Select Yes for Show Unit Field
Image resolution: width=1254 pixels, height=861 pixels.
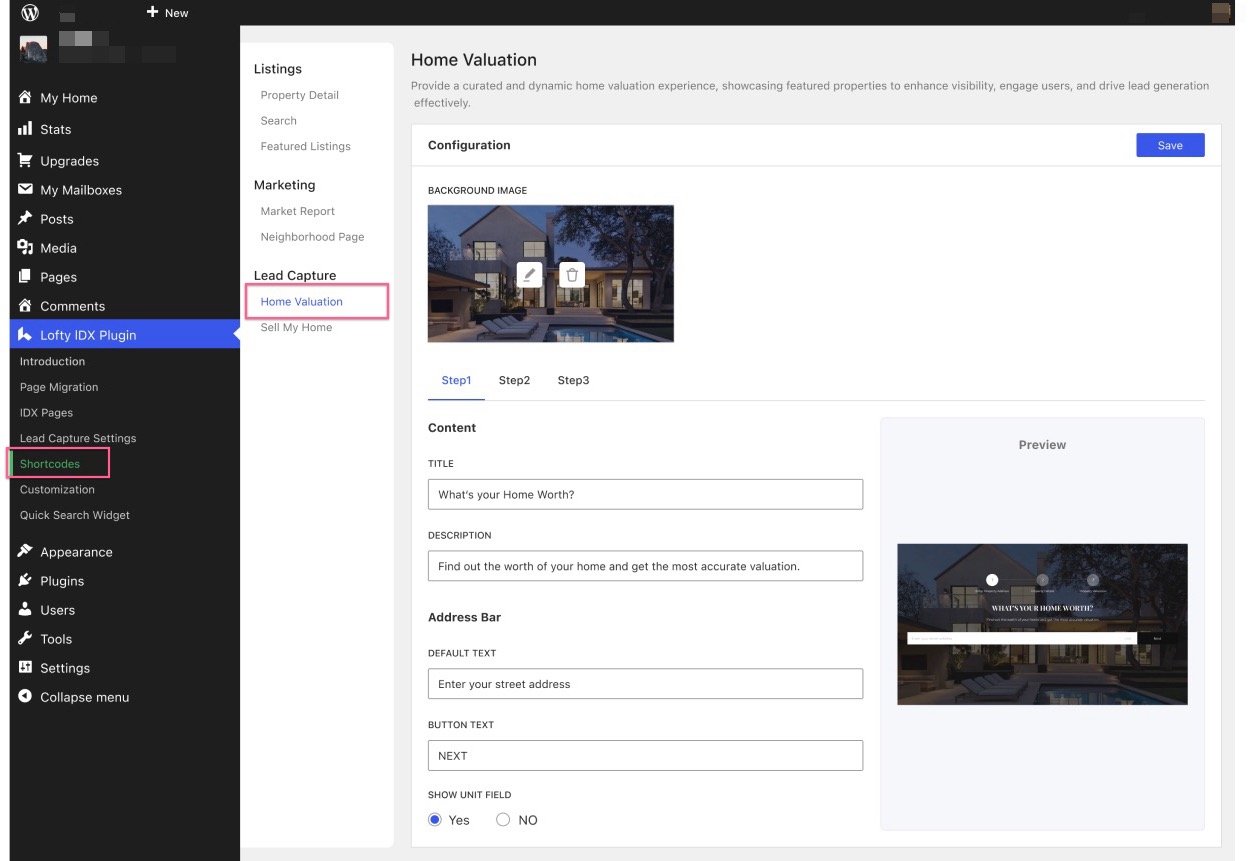click(435, 820)
